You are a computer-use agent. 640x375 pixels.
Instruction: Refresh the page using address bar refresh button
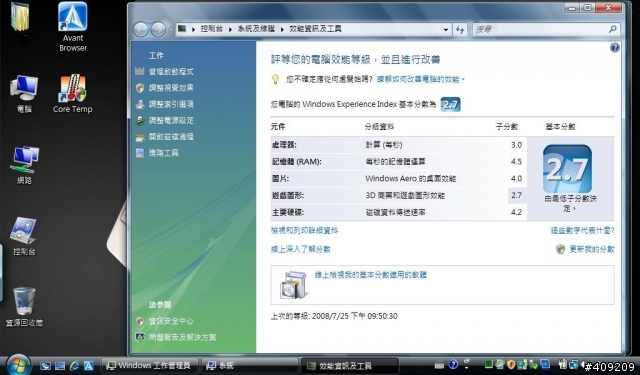click(460, 29)
